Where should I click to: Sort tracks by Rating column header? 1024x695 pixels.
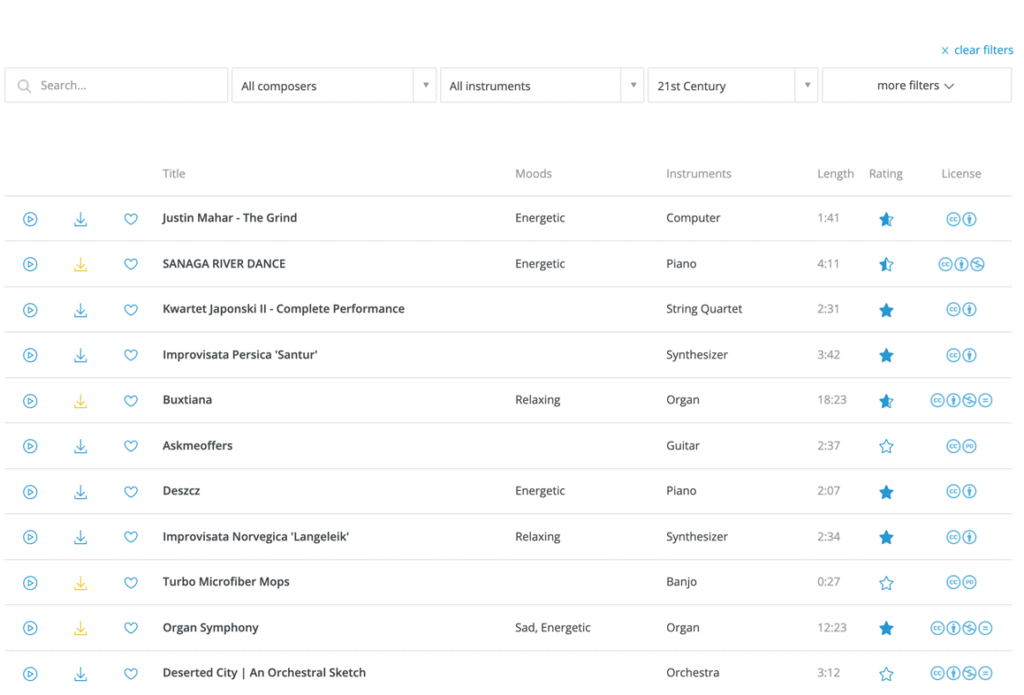(x=885, y=174)
